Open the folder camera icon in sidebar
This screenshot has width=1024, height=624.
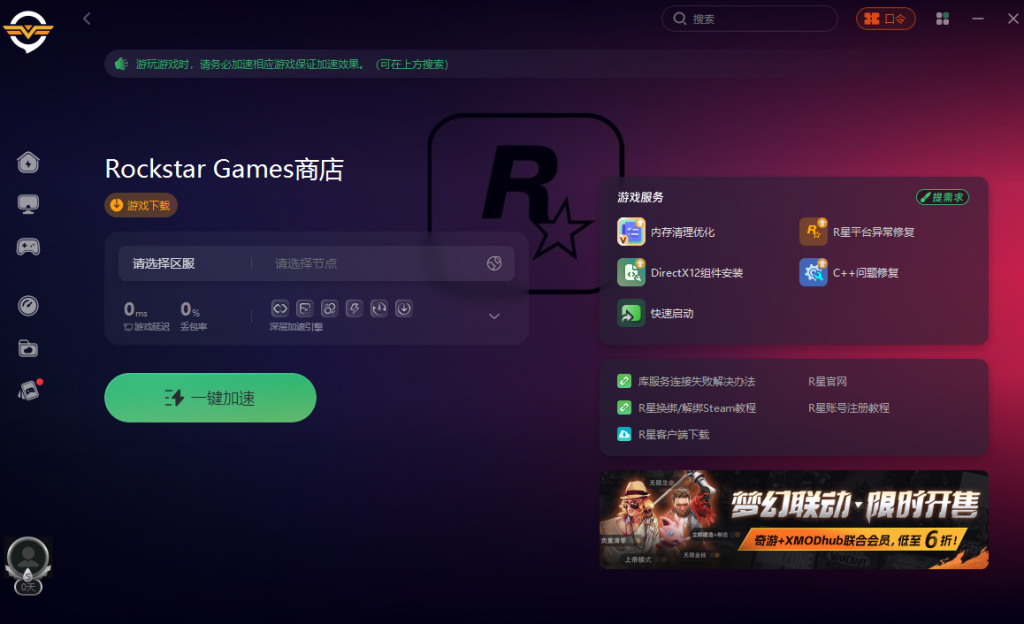(28, 349)
